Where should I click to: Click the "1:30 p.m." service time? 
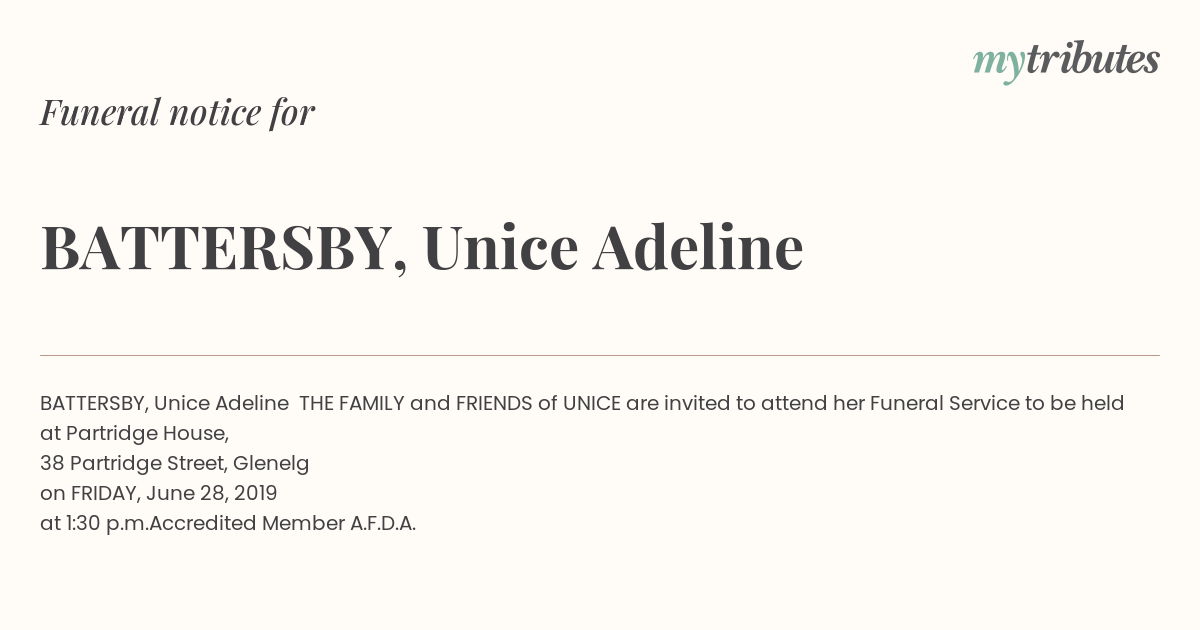[x=104, y=523]
